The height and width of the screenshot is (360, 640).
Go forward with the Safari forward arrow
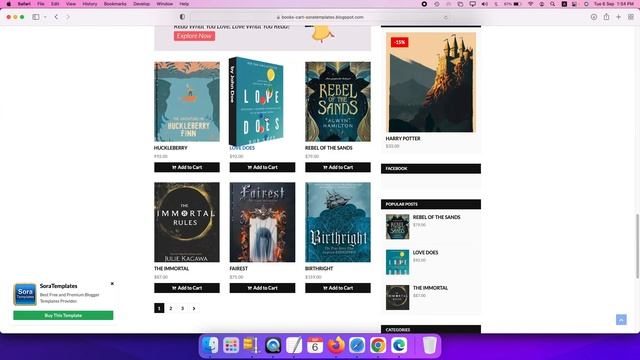(68, 17)
